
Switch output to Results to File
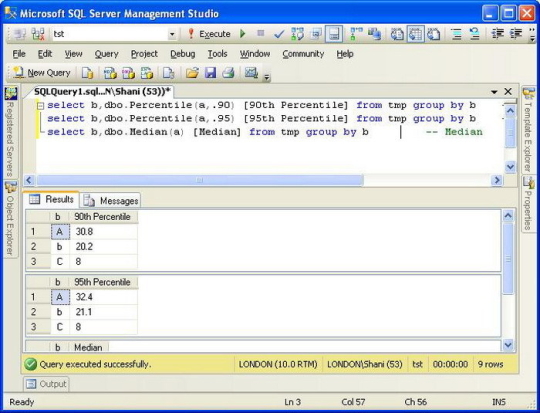tap(434, 34)
